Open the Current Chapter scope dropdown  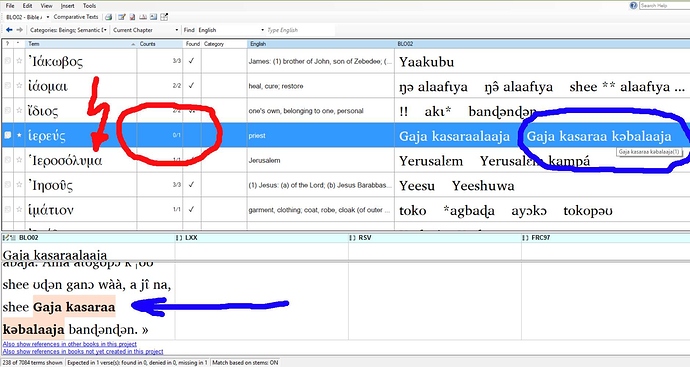pos(145,30)
